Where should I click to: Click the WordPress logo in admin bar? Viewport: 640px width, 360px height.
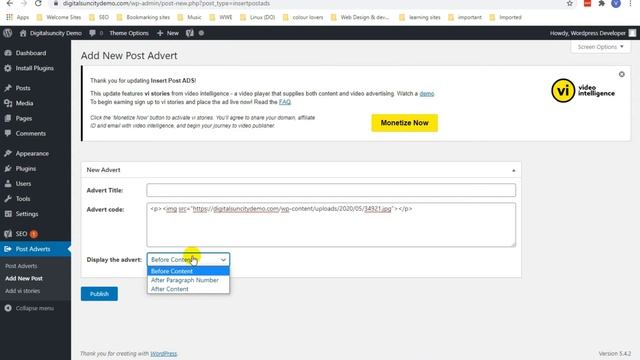[8, 33]
